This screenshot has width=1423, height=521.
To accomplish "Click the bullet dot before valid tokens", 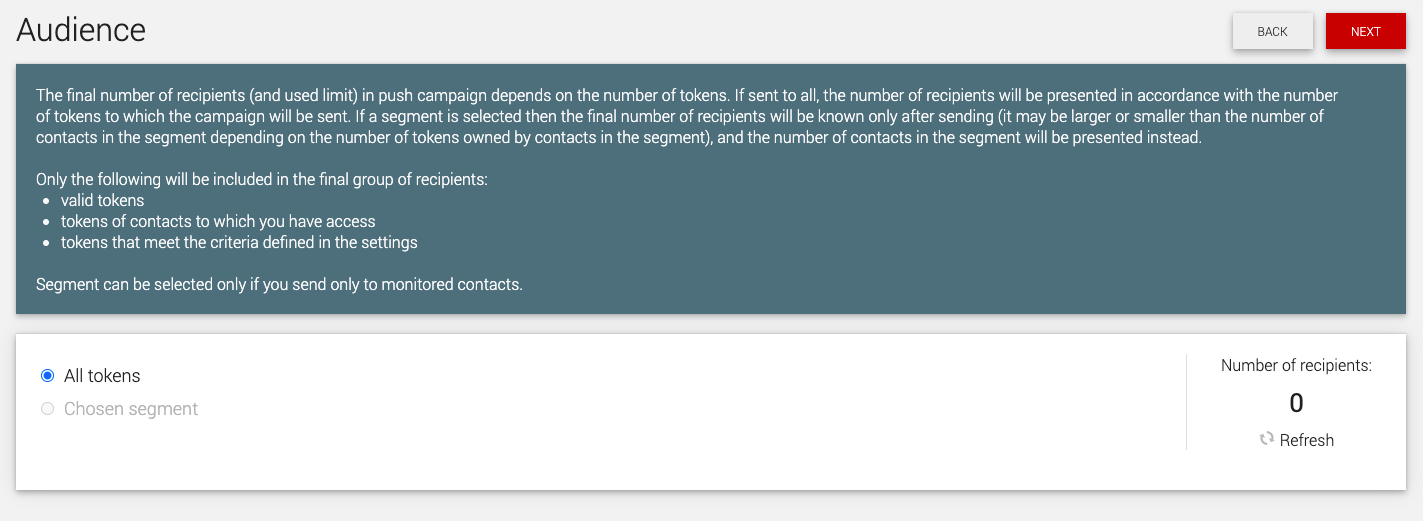I will (x=47, y=201).
